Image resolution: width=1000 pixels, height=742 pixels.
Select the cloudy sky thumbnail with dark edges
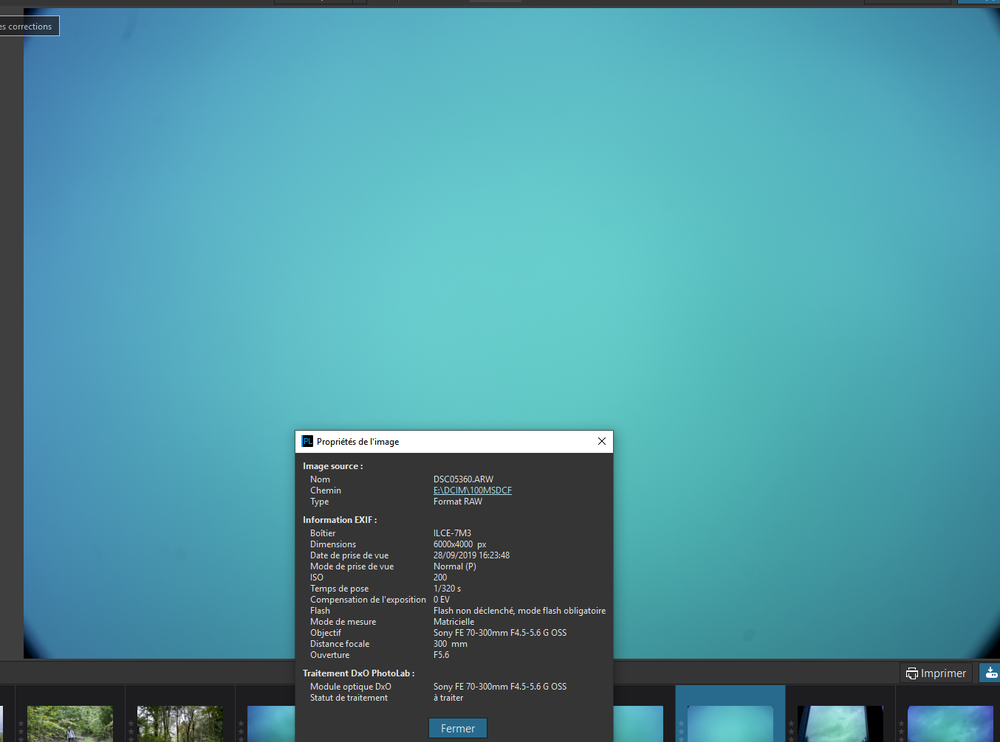coord(840,723)
